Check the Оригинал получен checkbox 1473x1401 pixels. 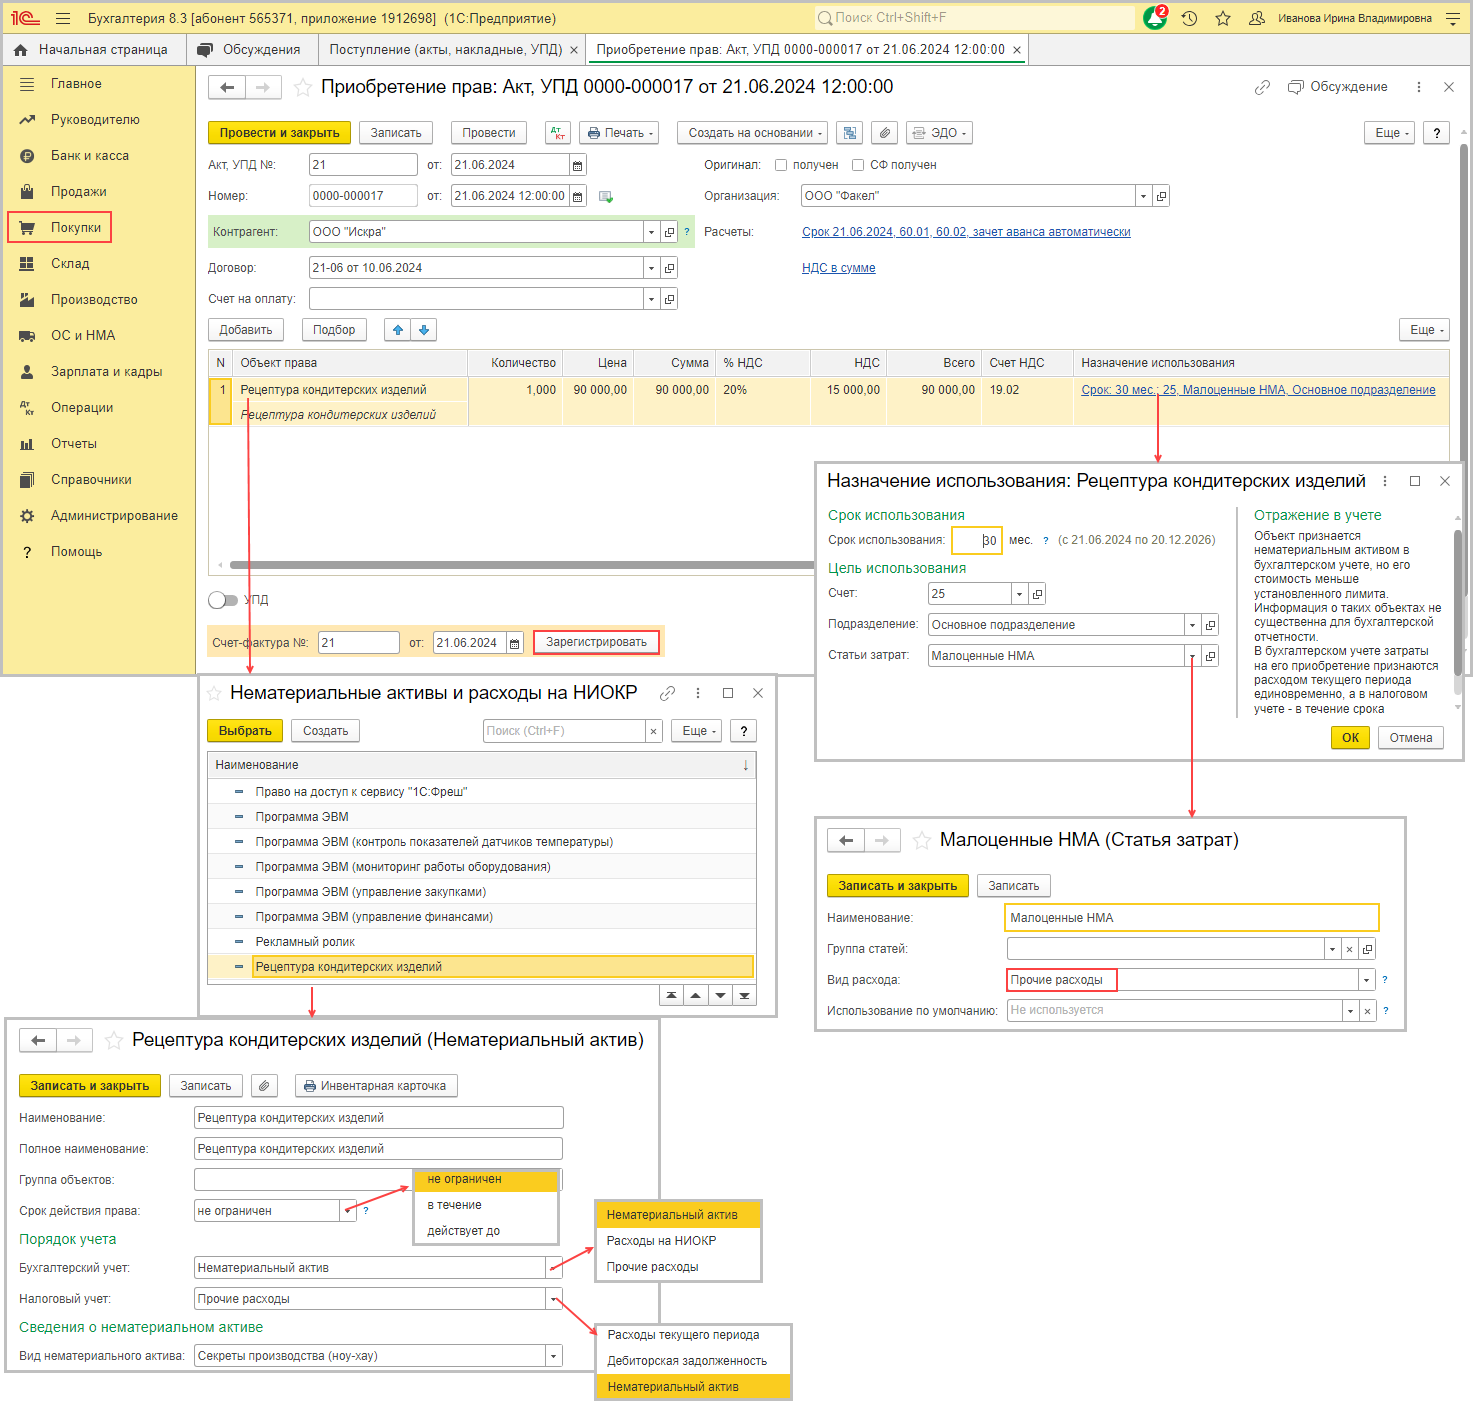781,165
